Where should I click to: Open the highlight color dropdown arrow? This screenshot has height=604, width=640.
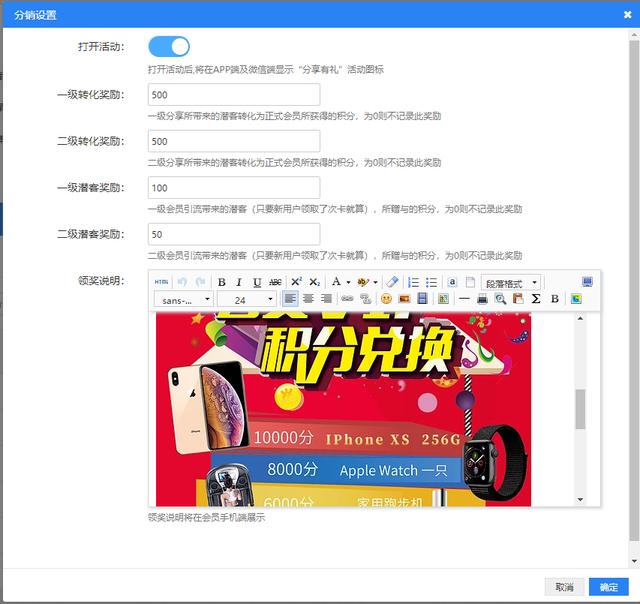point(376,282)
